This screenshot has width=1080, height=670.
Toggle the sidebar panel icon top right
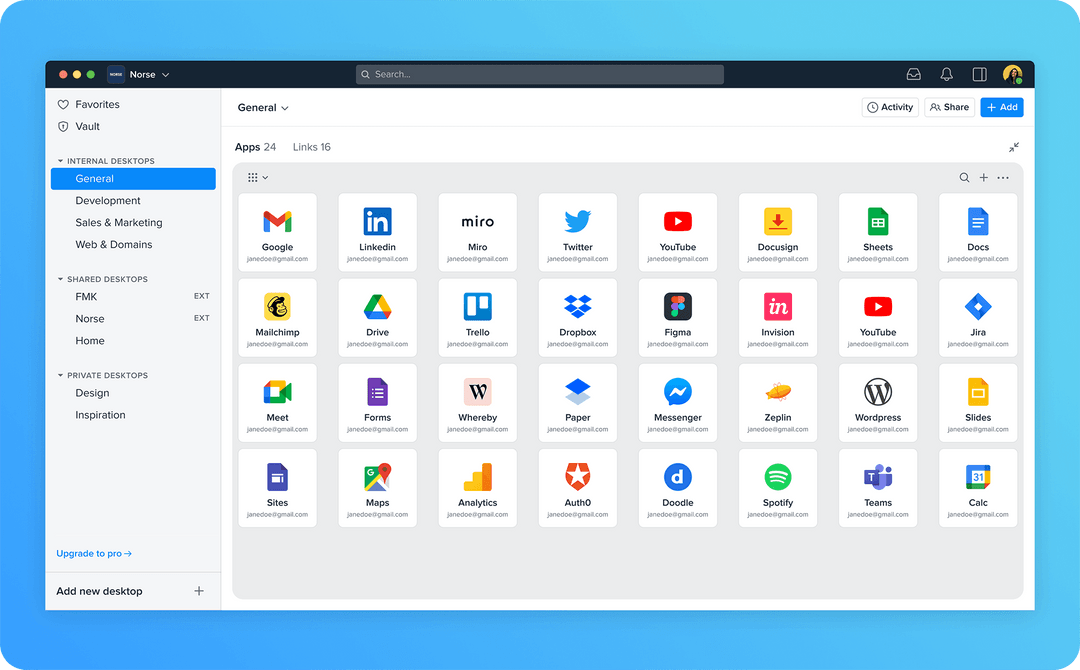[979, 73]
